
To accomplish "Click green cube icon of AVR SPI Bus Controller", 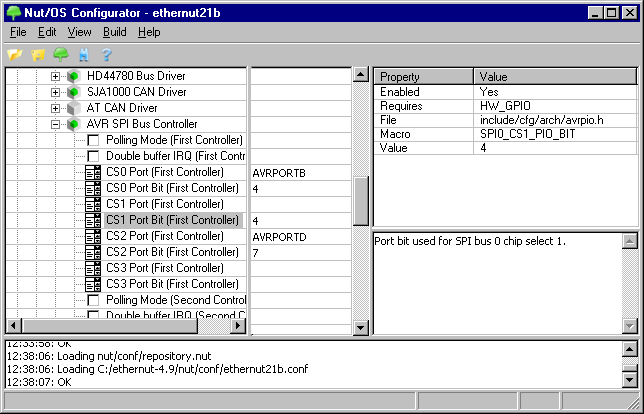I will [74, 124].
